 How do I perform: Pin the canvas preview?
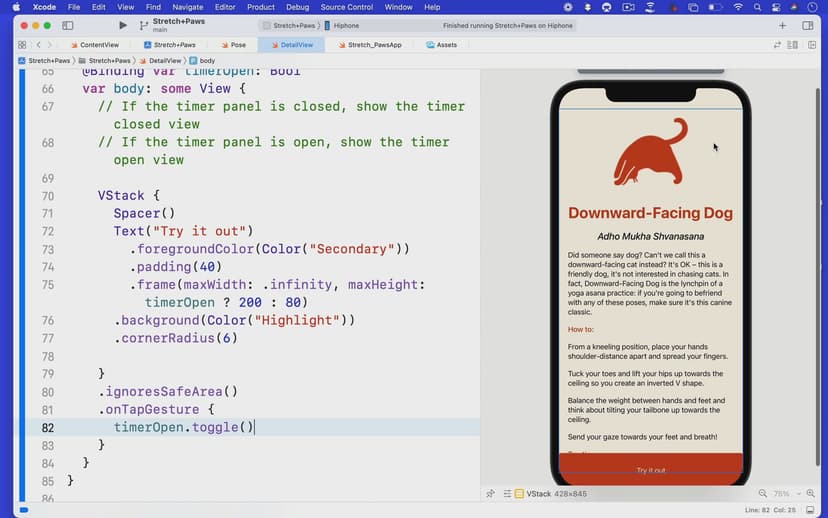point(490,494)
